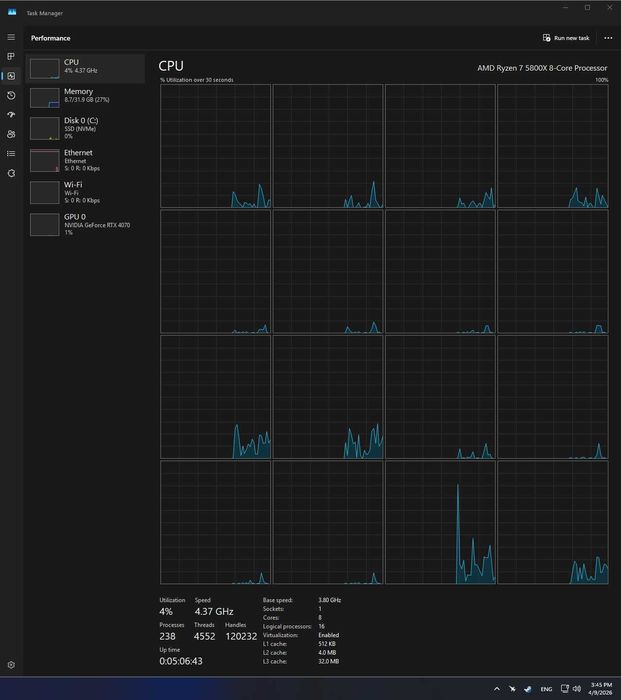Click the AMD Ryzen 7 5800X processor name
The height and width of the screenshot is (700, 621).
pyautogui.click(x=542, y=68)
